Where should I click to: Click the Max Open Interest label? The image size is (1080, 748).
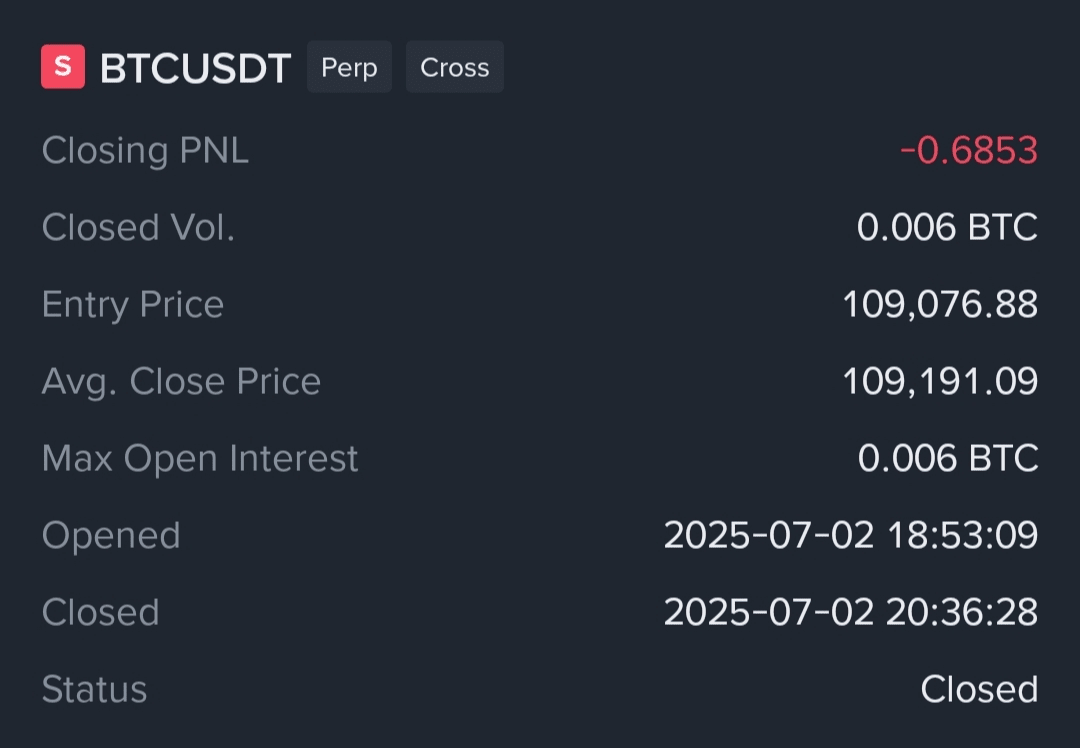tap(200, 458)
